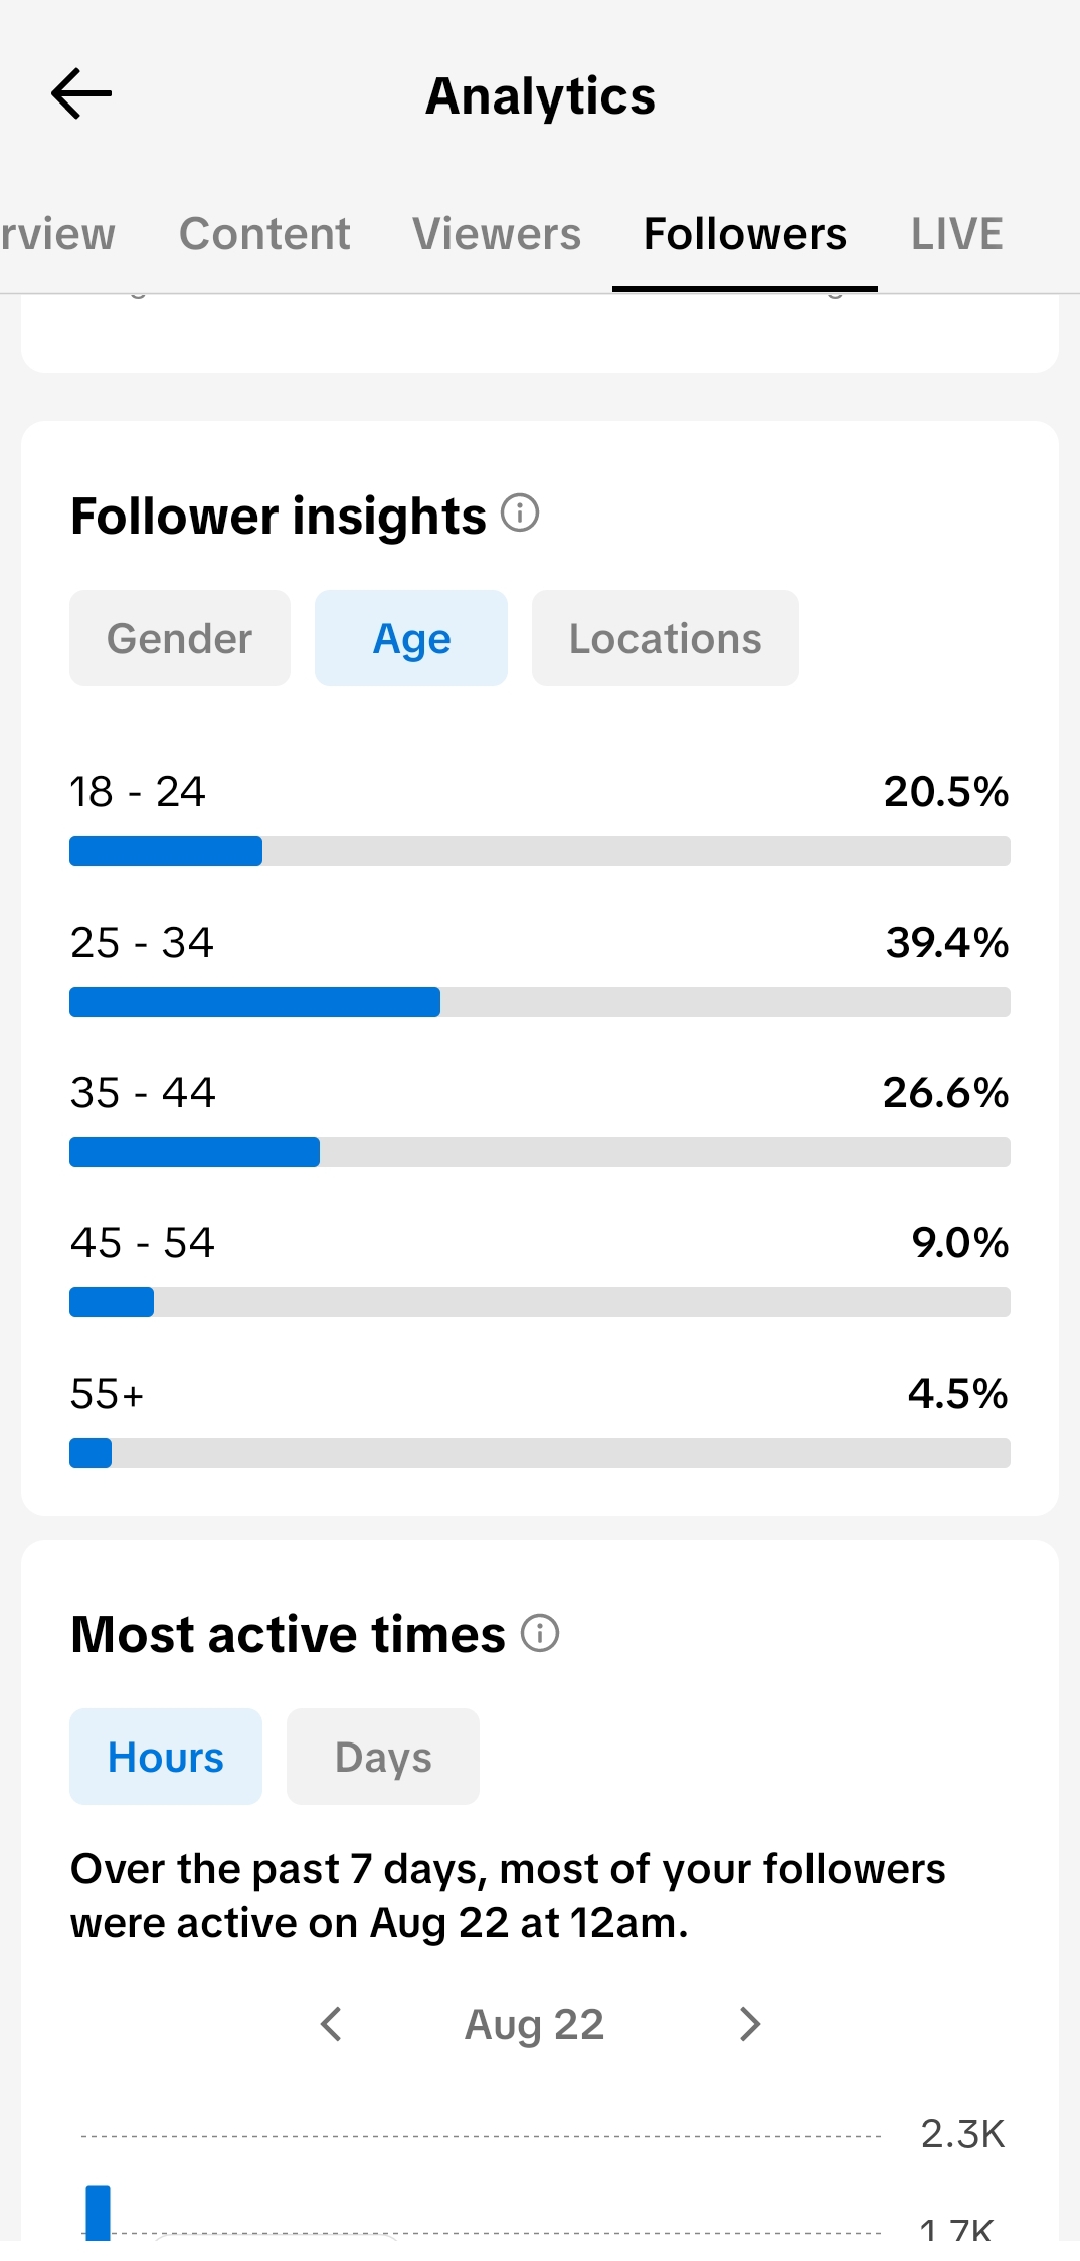Show most active times by Days

coord(383,1757)
